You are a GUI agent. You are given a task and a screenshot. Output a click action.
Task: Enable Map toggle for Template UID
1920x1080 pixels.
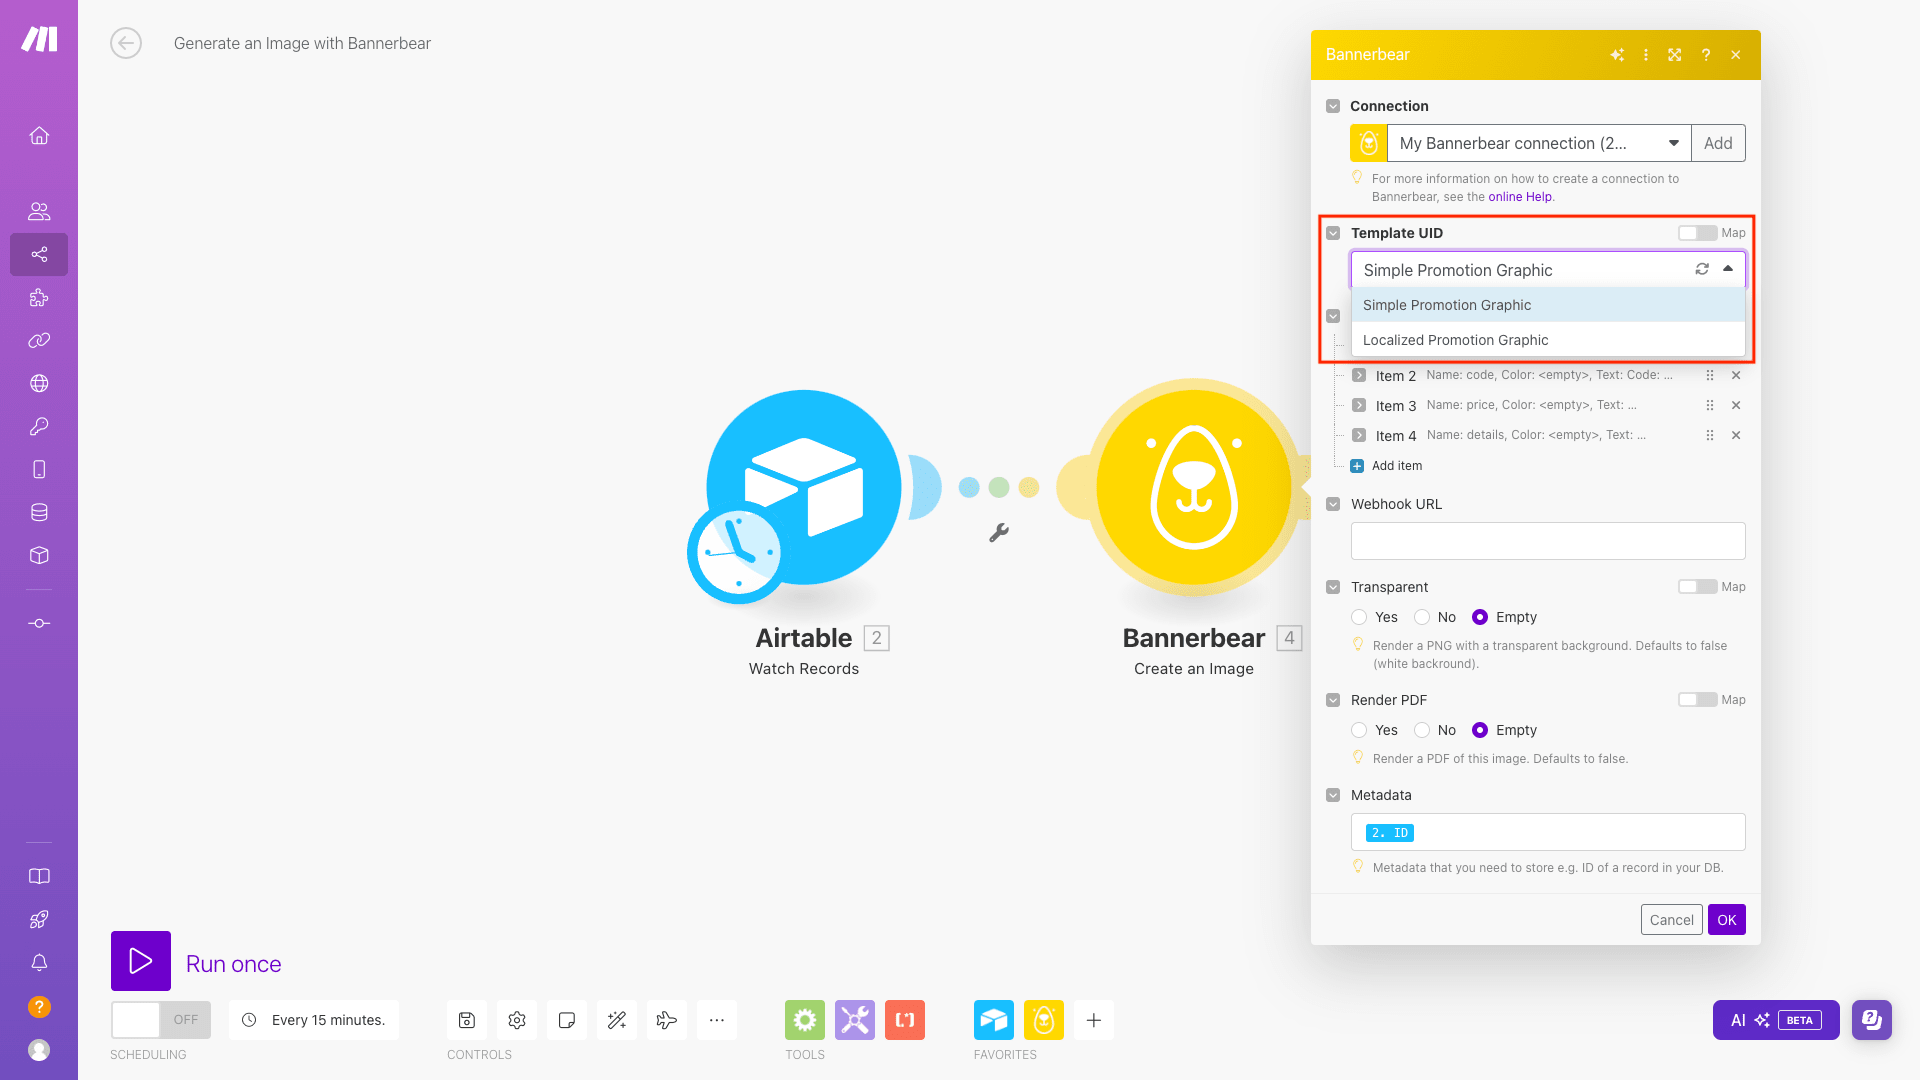(1697, 233)
